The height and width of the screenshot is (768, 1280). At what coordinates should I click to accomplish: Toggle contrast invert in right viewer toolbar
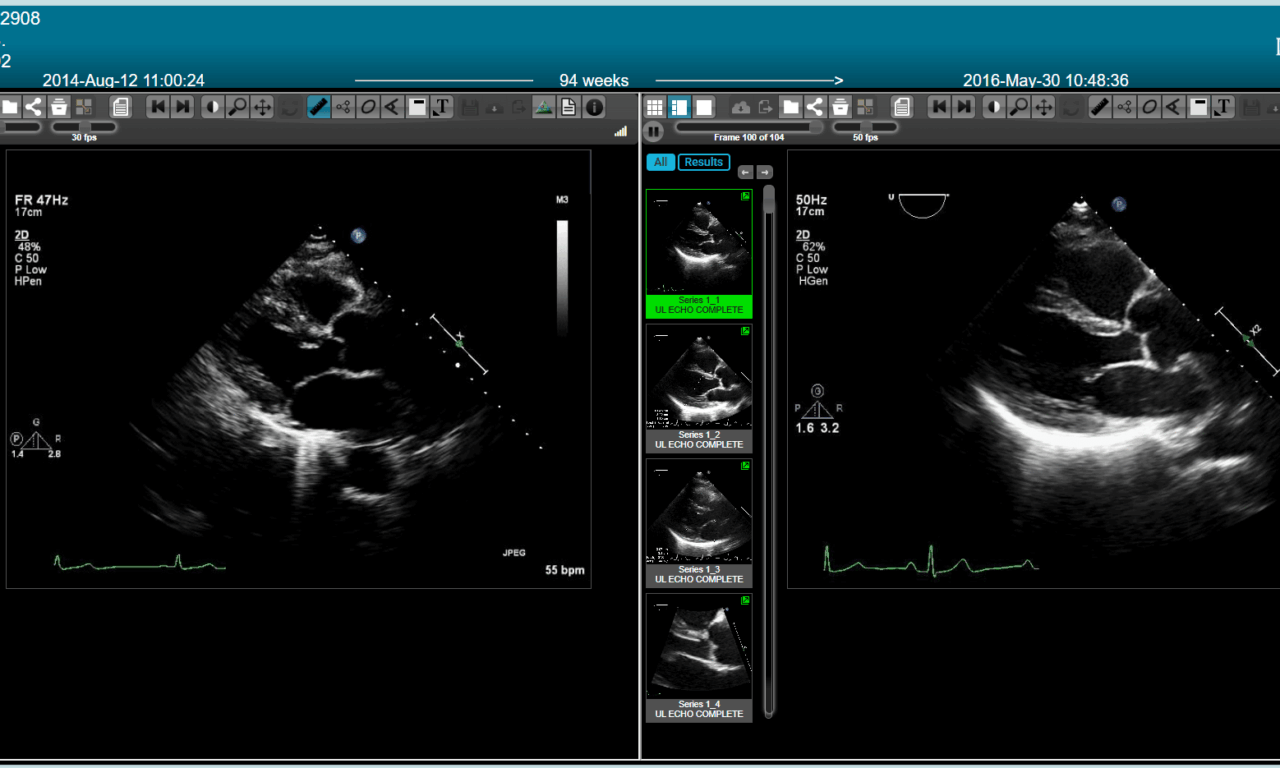(994, 107)
